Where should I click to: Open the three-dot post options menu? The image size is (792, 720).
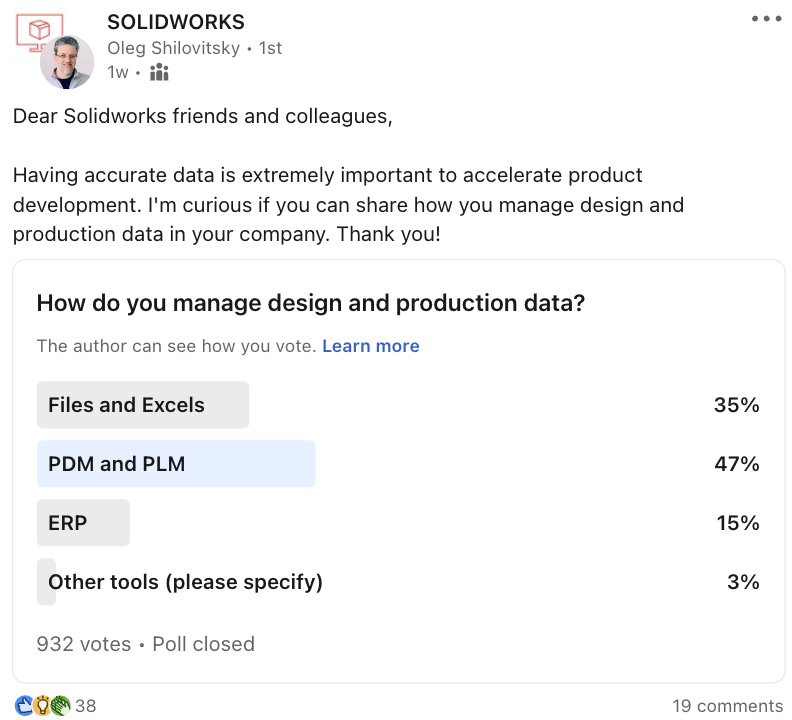click(x=766, y=19)
